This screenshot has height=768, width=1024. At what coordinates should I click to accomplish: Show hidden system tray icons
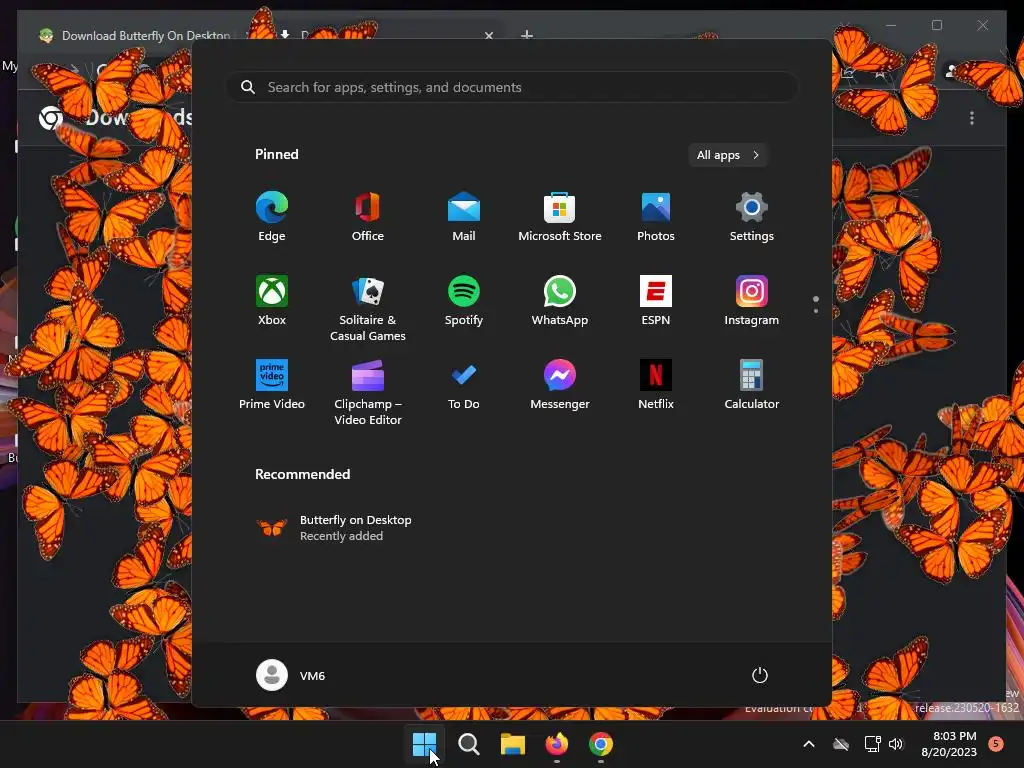click(808, 744)
